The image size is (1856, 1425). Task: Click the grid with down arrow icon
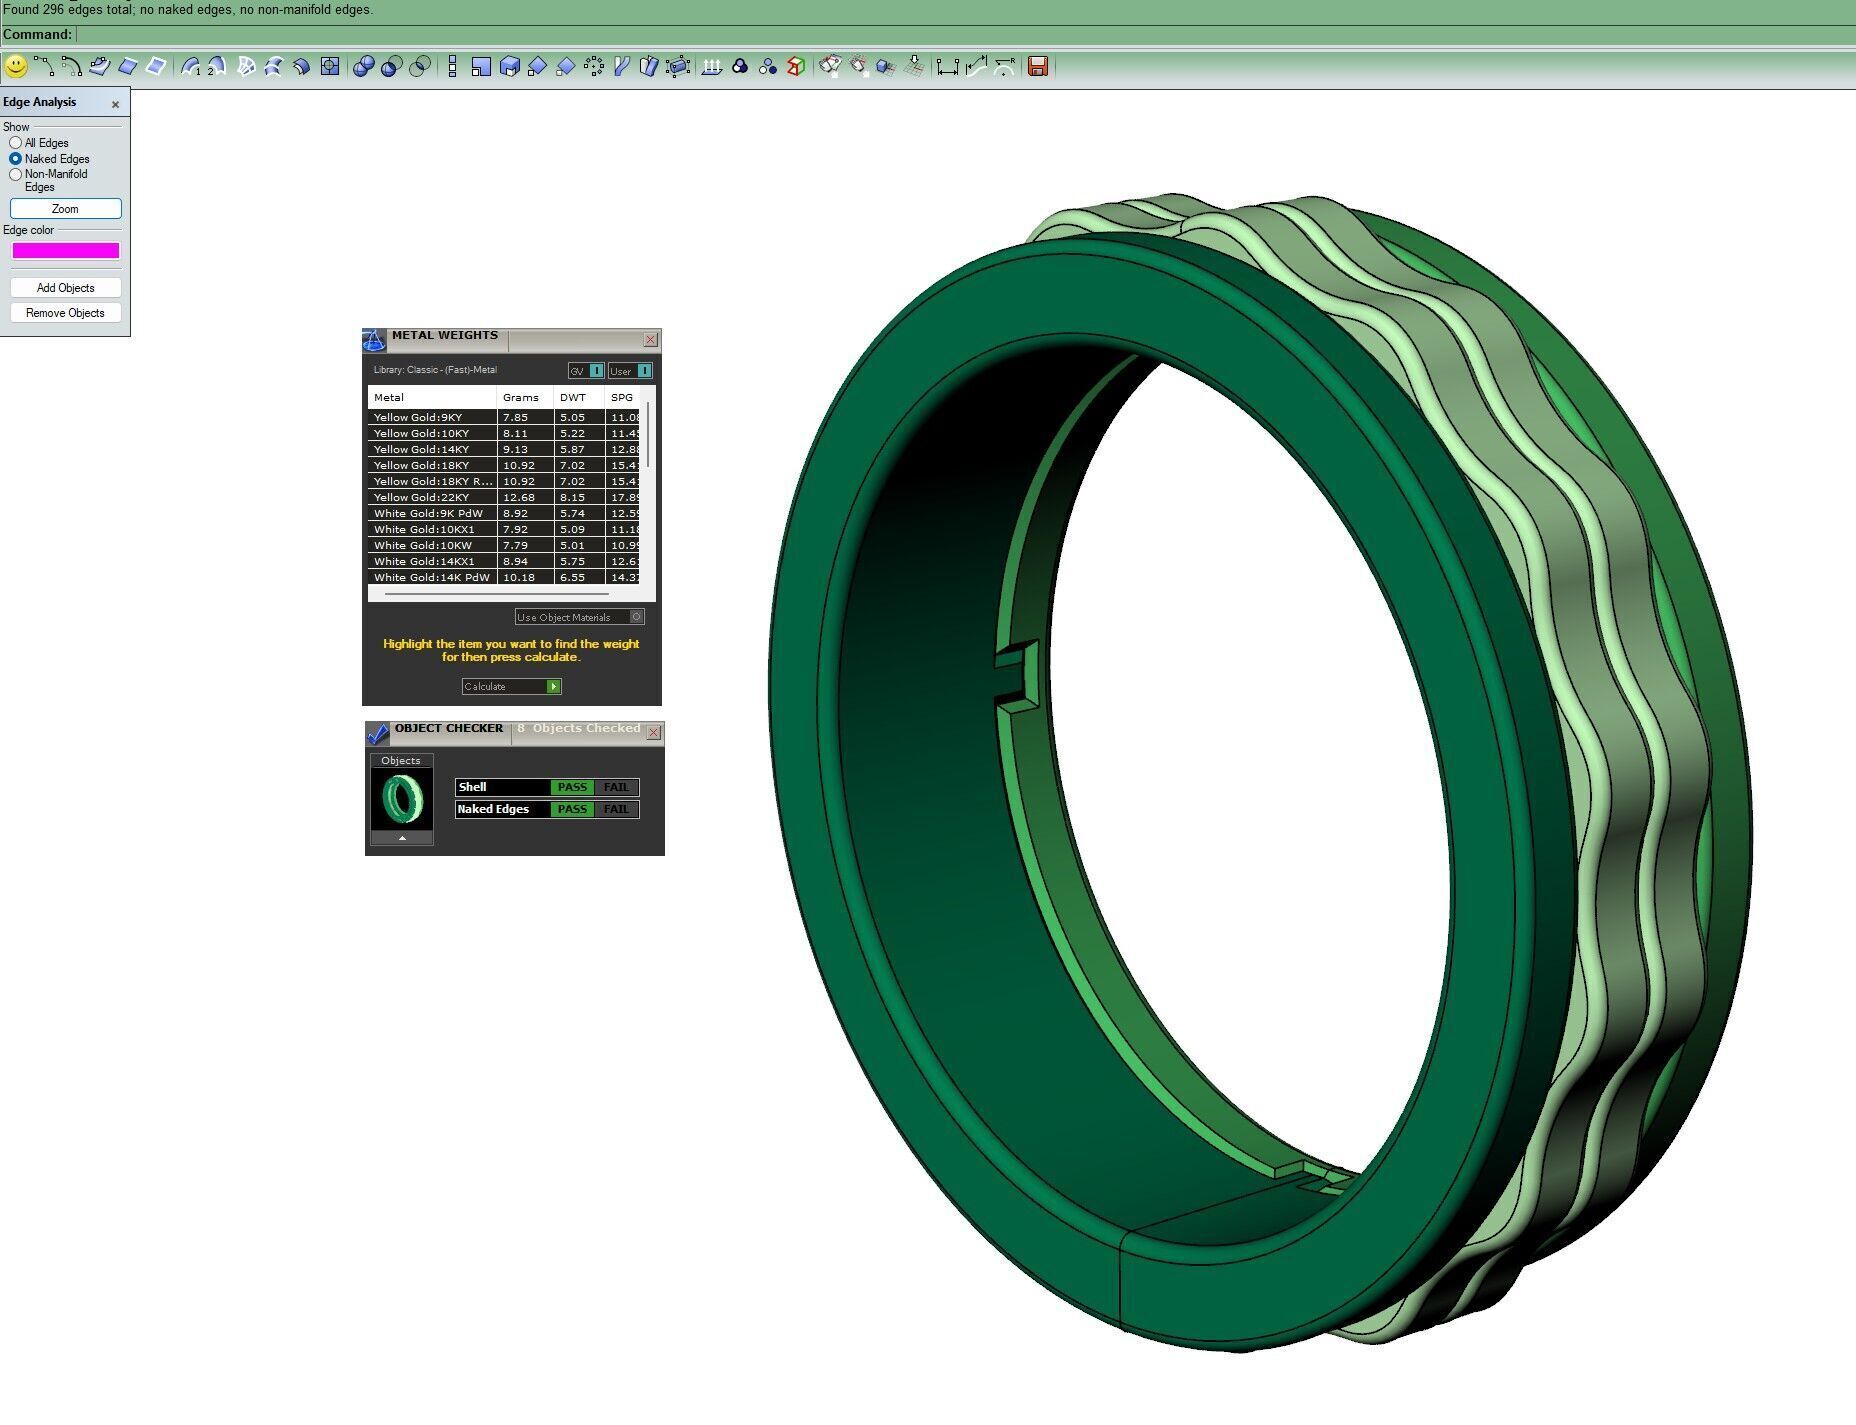(x=914, y=67)
